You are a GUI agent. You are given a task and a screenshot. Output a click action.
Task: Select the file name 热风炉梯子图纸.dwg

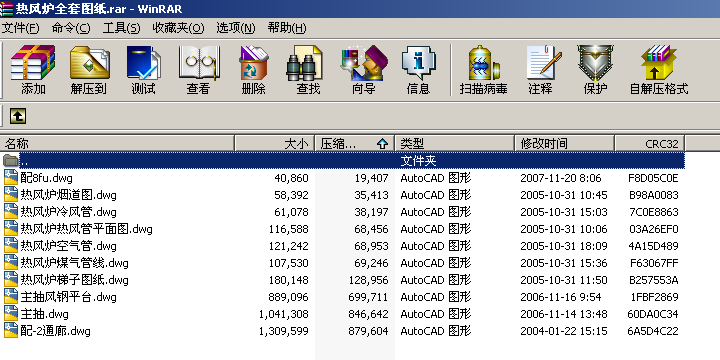tap(74, 280)
